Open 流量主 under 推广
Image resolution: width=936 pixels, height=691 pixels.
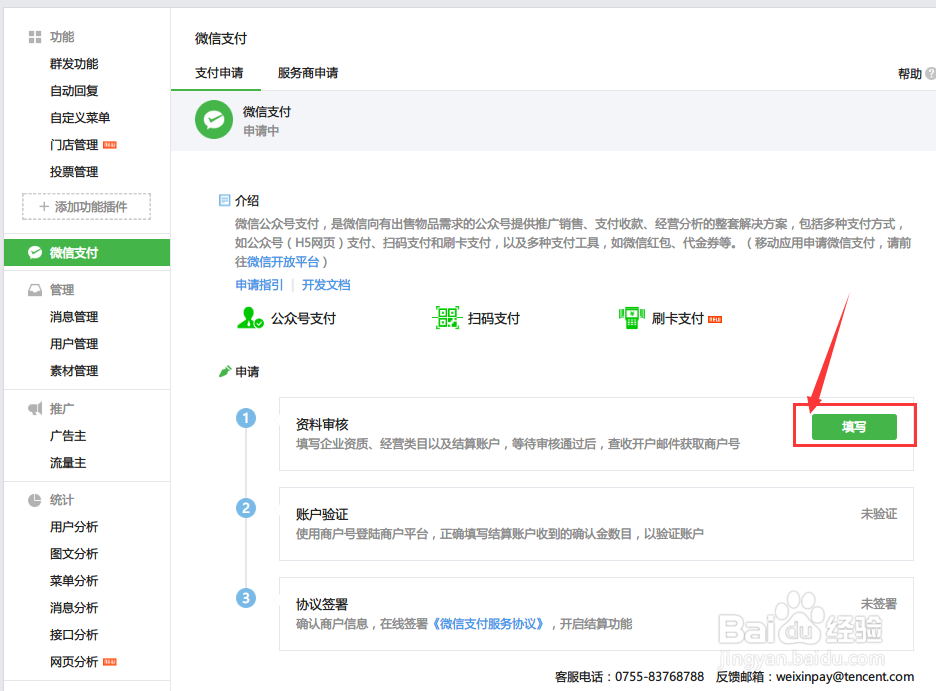(68, 462)
